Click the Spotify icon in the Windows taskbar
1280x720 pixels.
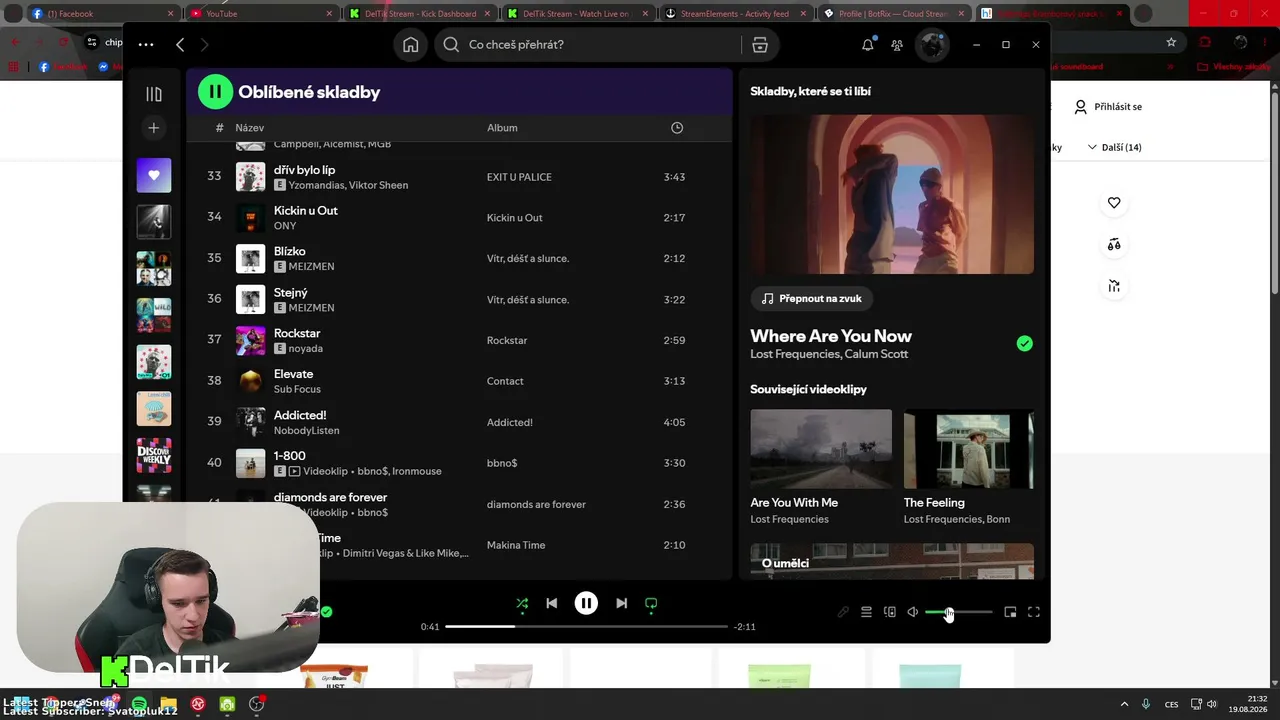pos(139,704)
